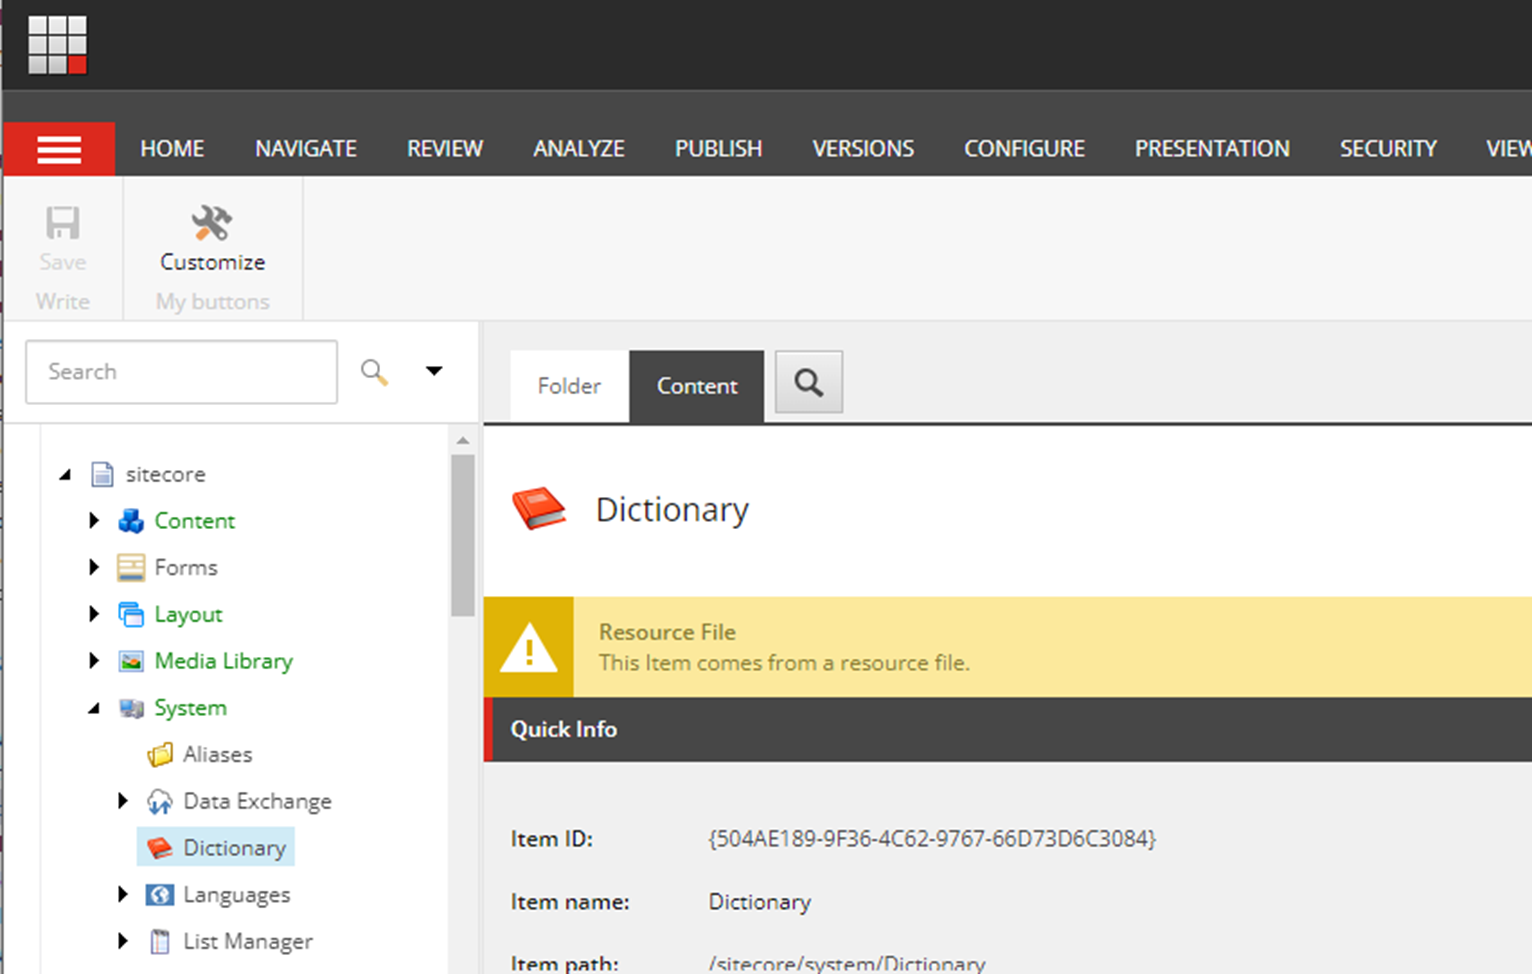Click the Save floppy disk icon

pos(62,223)
